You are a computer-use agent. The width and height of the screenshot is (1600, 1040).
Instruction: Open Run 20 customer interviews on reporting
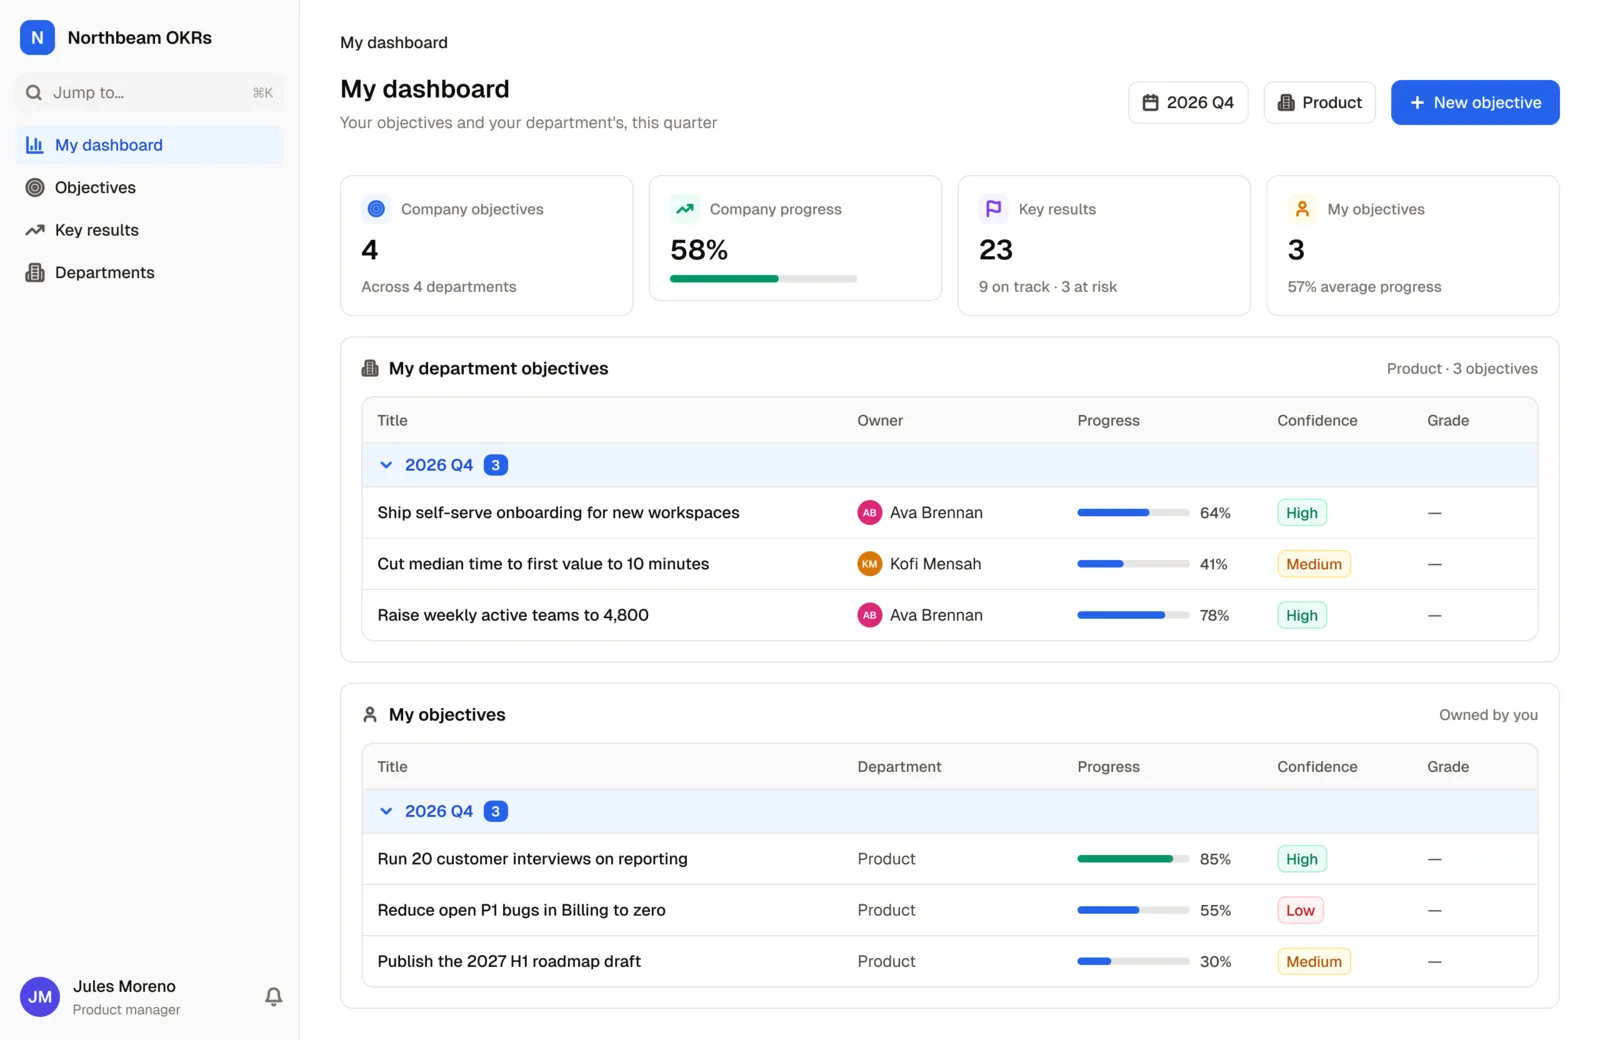(532, 859)
